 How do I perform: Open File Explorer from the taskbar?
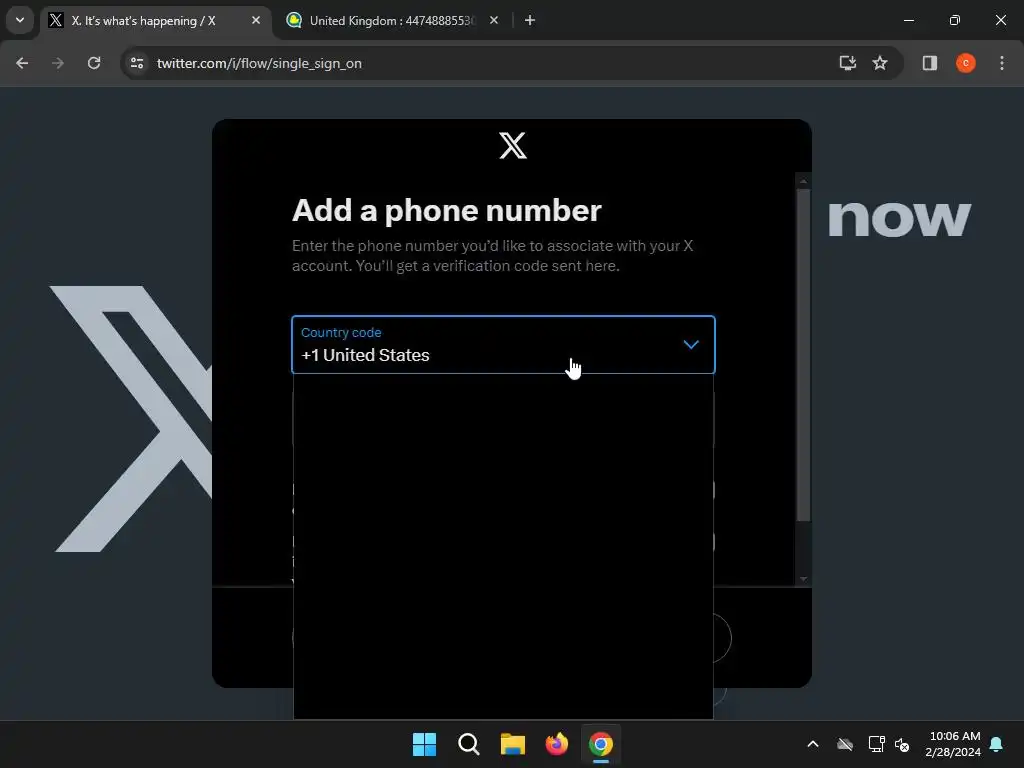pos(513,744)
